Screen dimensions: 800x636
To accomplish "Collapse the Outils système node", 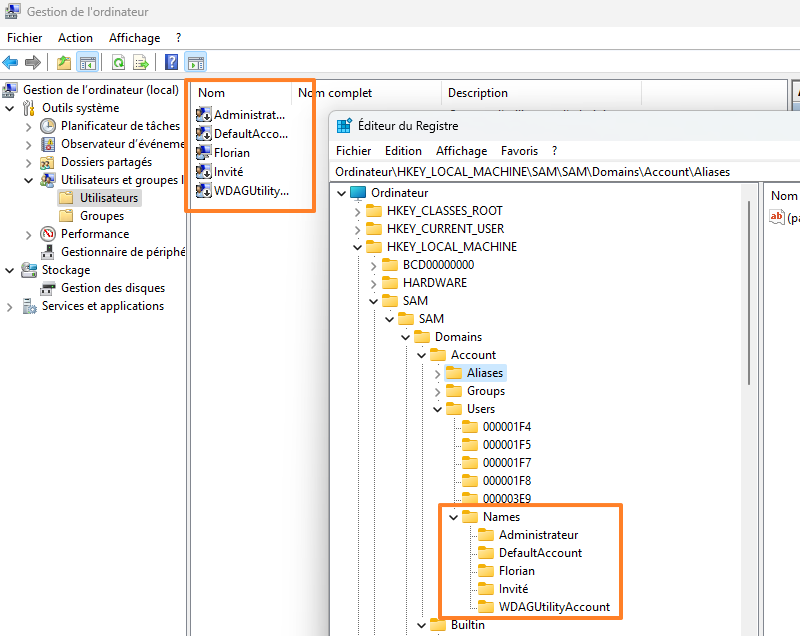I will 10,108.
